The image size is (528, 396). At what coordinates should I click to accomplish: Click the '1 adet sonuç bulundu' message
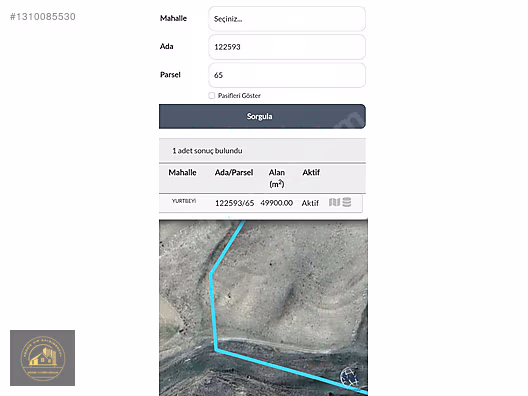pyautogui.click(x=207, y=151)
